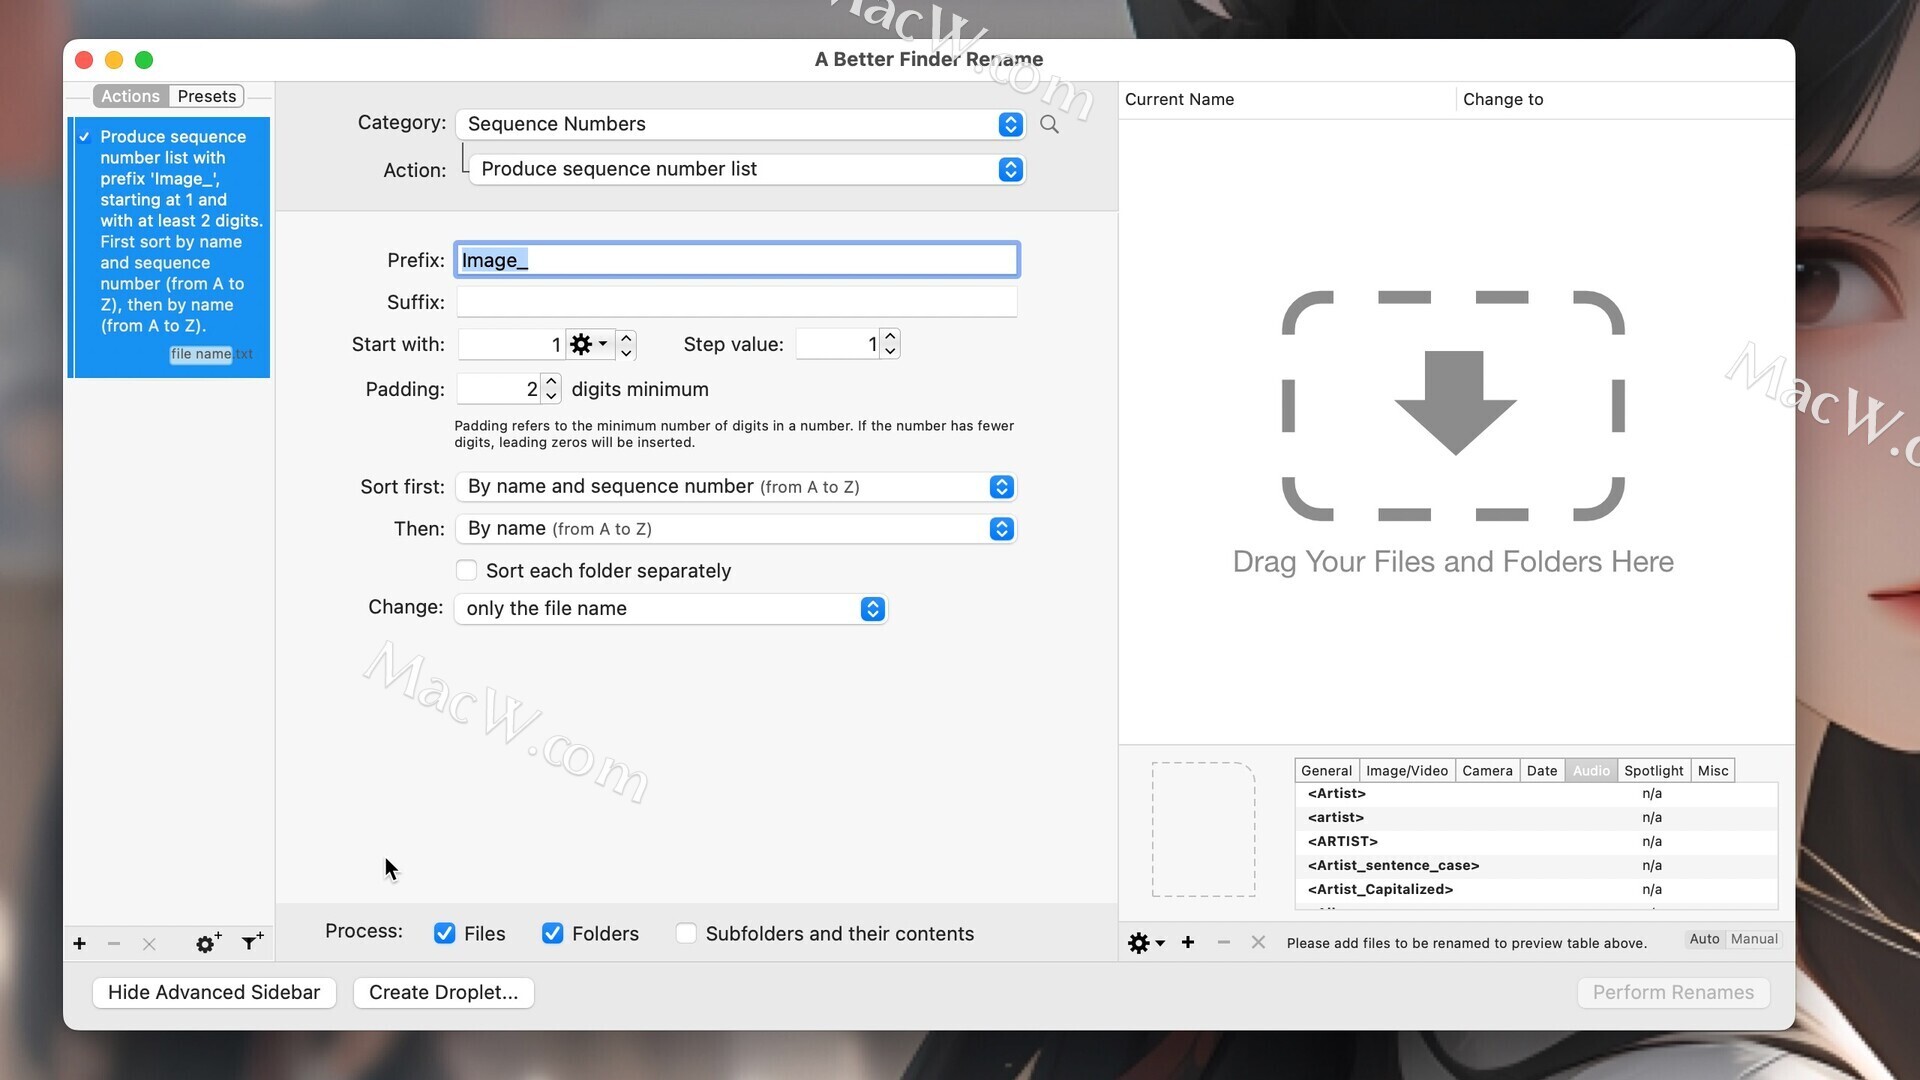Open the Image/Video metadata tab
The width and height of the screenshot is (1920, 1080).
[x=1406, y=770]
